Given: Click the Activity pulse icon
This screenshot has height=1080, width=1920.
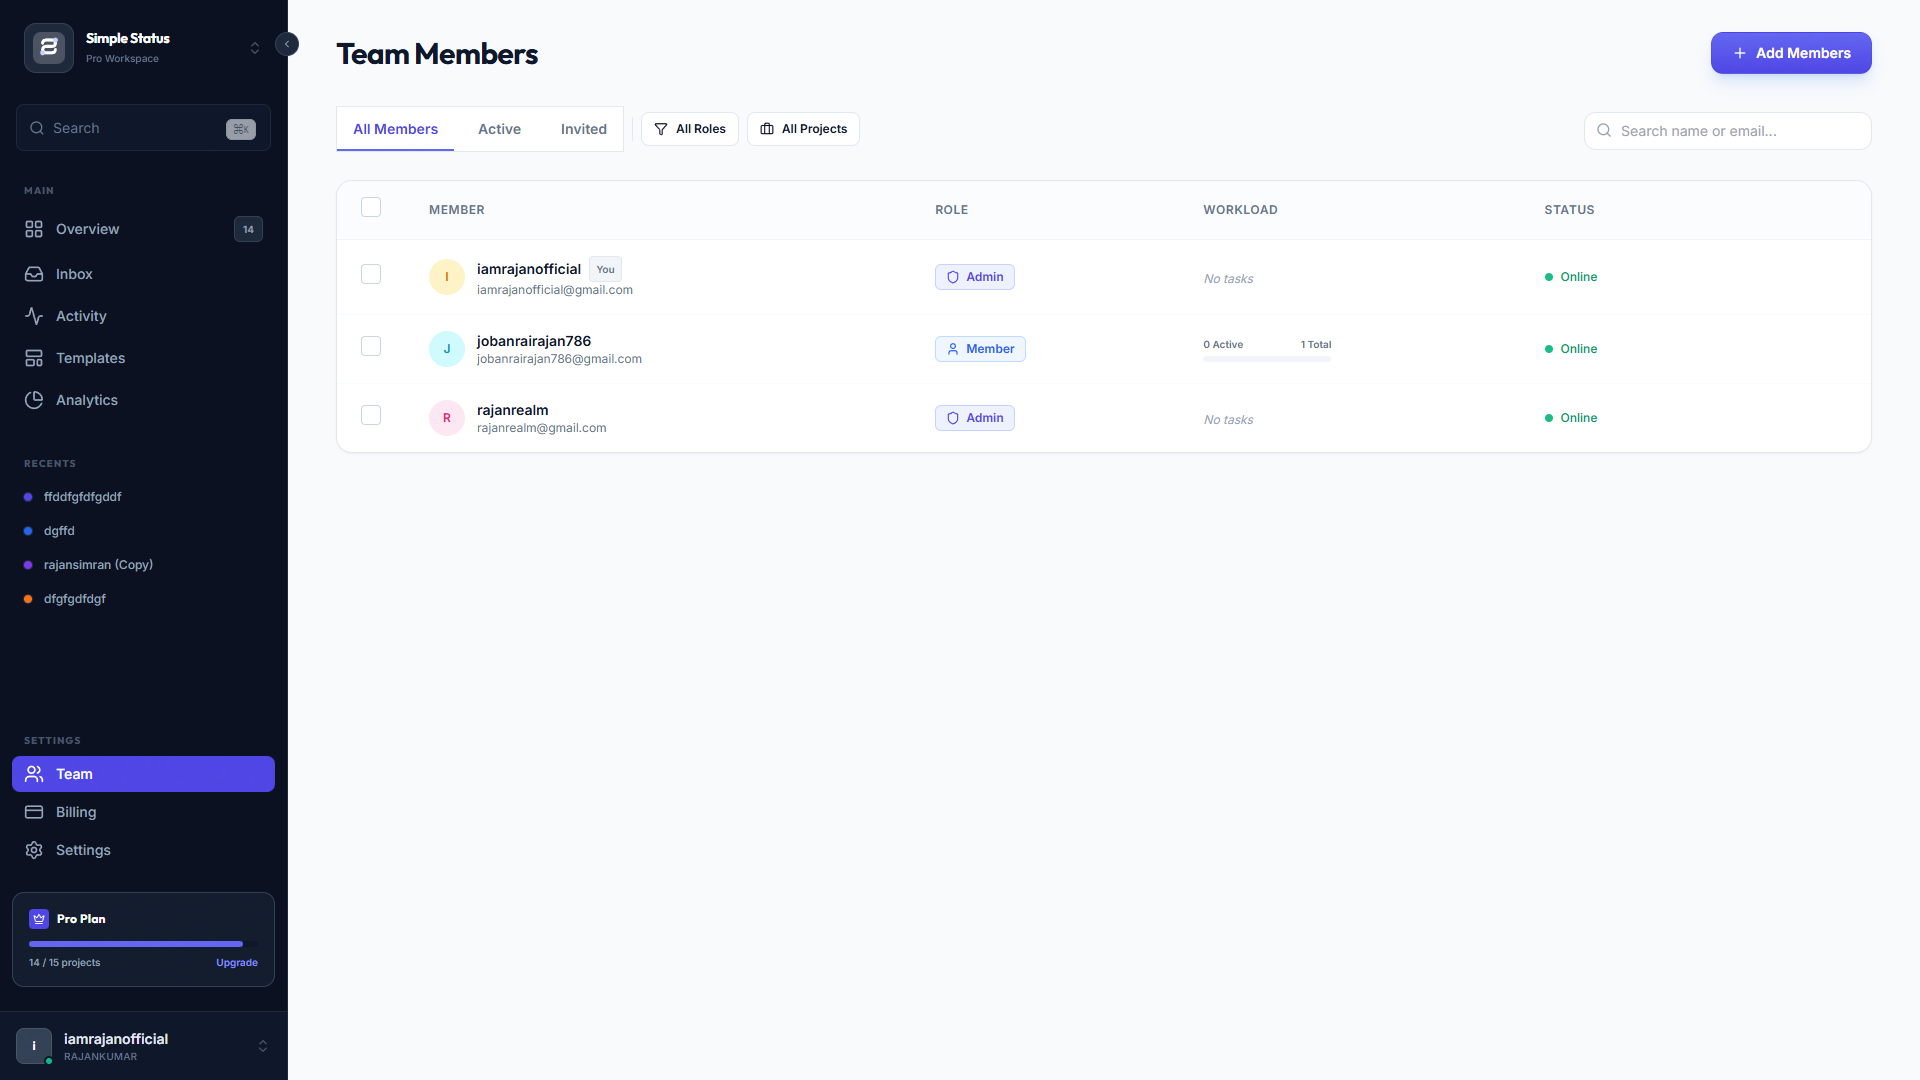Looking at the screenshot, I should tap(34, 316).
